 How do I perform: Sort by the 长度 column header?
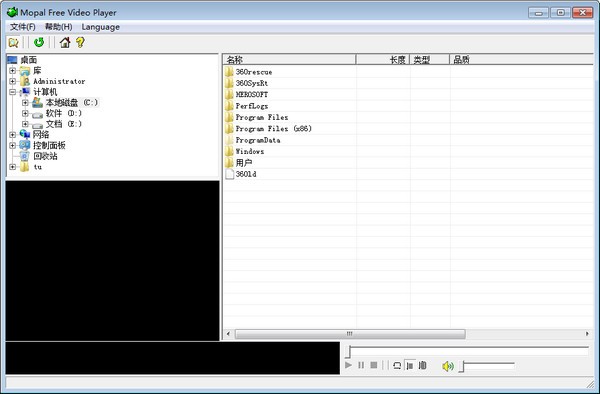click(x=383, y=60)
